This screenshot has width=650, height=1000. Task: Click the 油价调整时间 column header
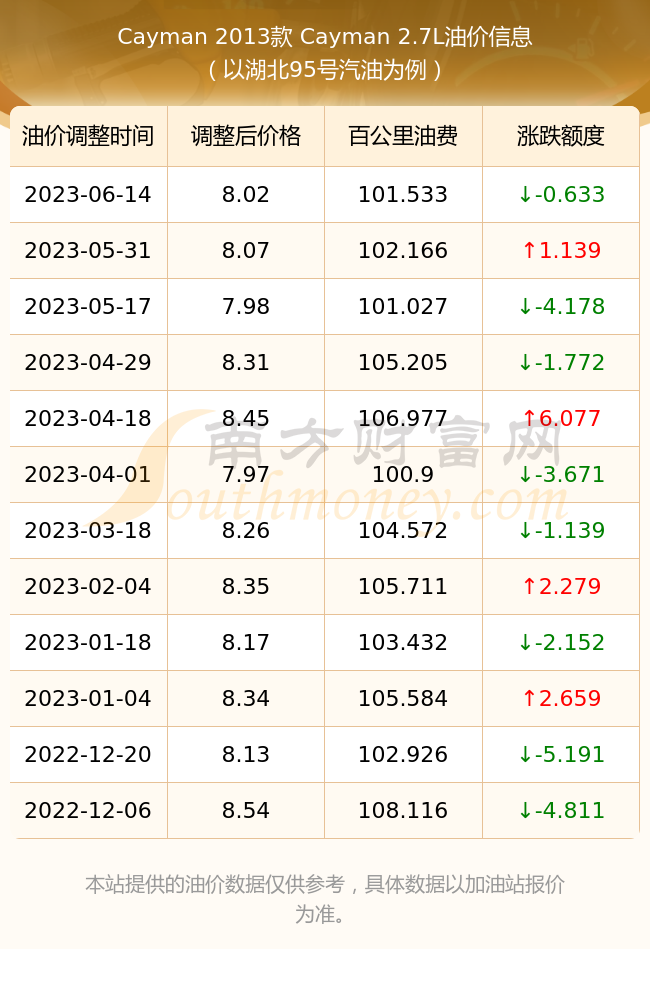tap(88, 136)
